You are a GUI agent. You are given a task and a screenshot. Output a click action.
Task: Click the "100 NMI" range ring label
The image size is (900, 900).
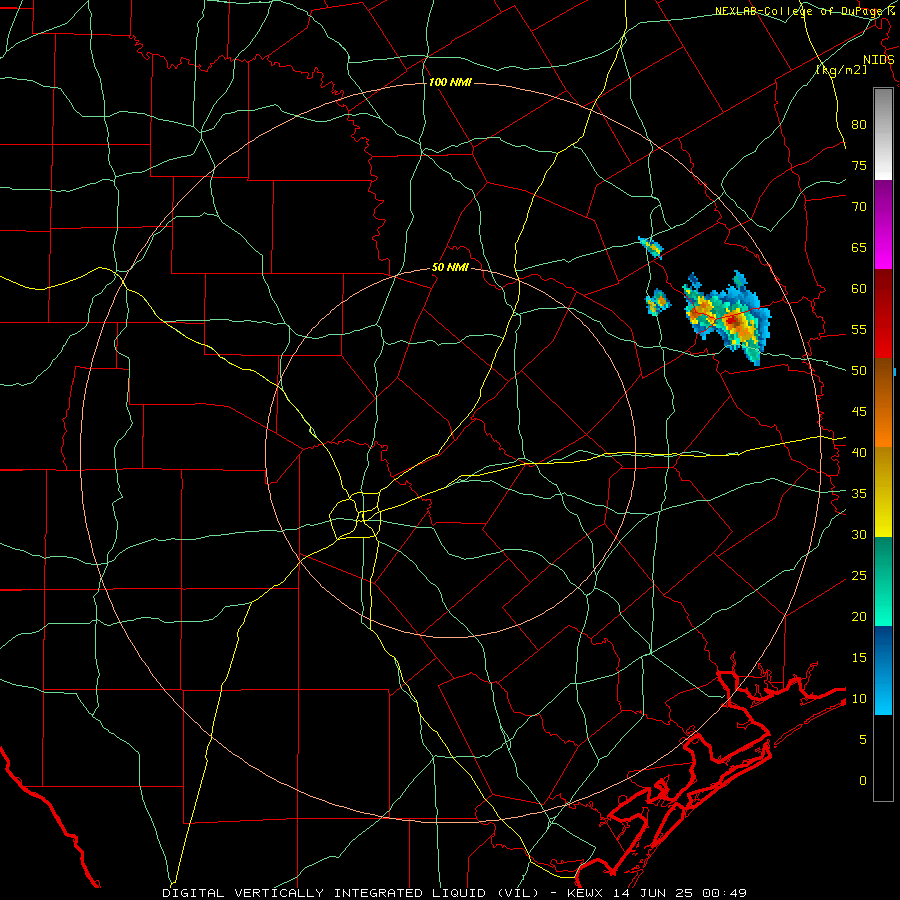pos(450,83)
